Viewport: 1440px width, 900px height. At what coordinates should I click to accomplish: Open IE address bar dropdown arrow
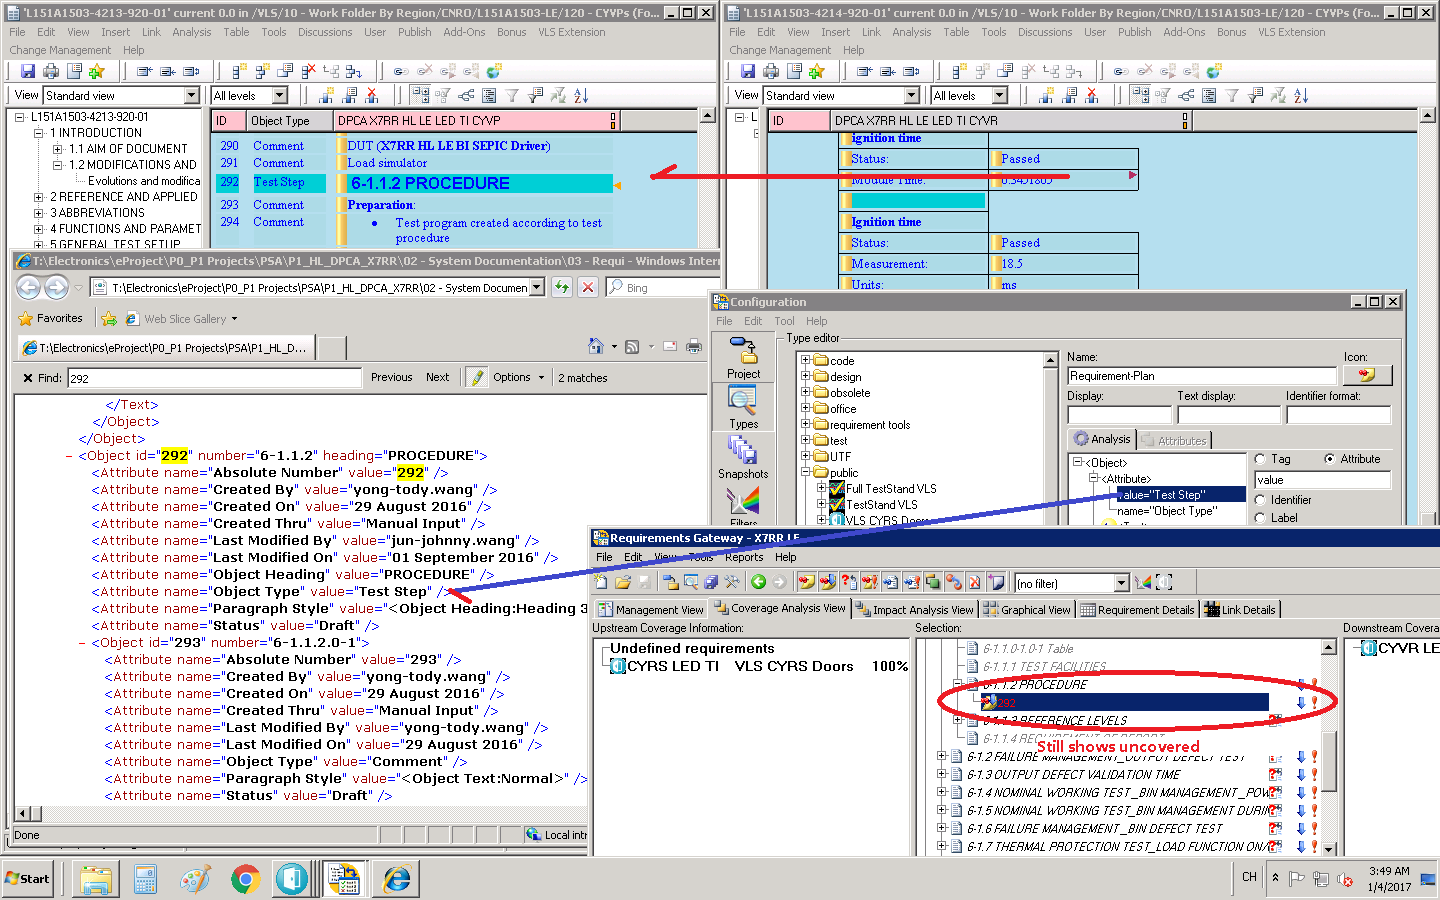click(537, 287)
